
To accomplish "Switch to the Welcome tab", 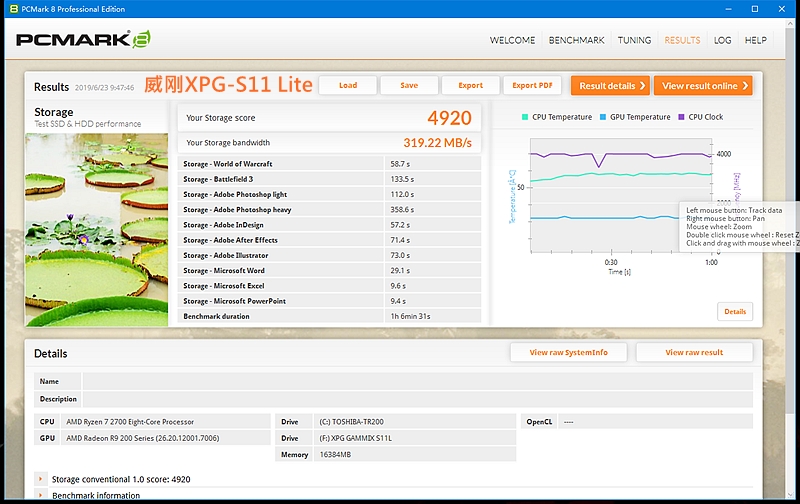I will click(512, 40).
